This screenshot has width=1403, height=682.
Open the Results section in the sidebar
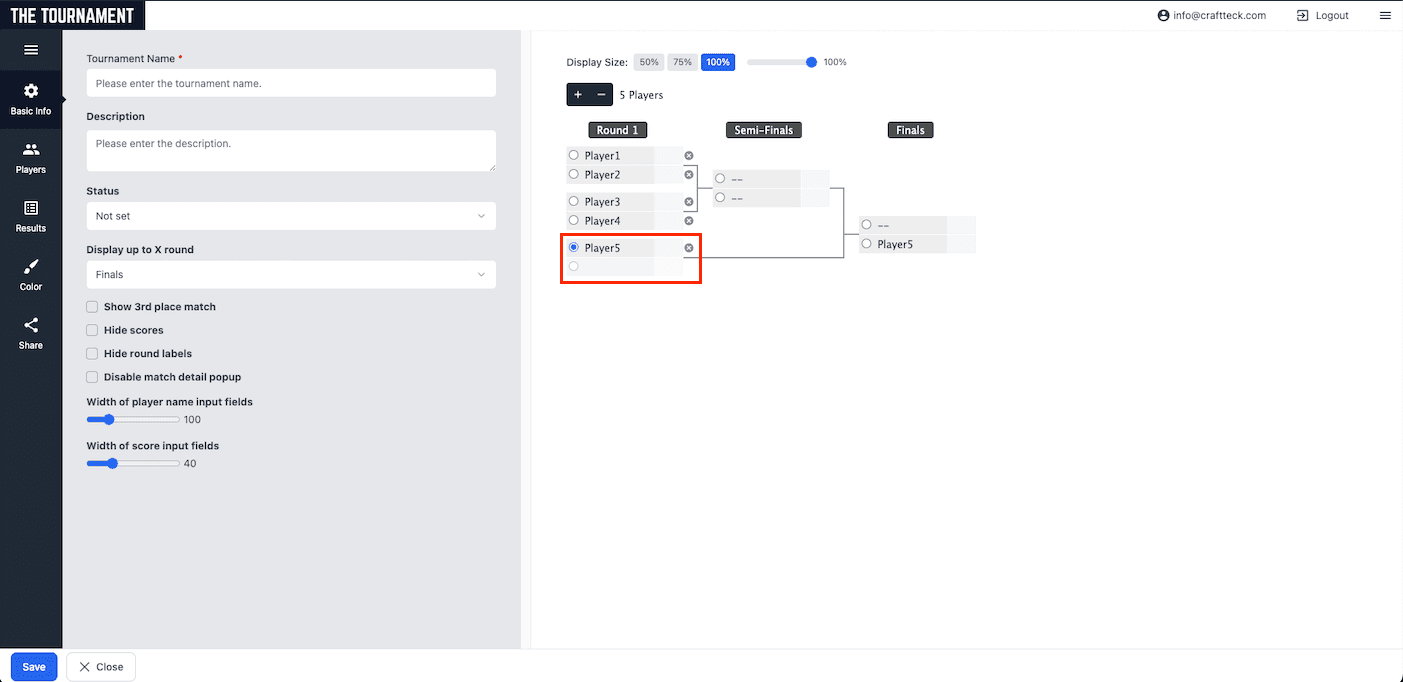[x=31, y=216]
